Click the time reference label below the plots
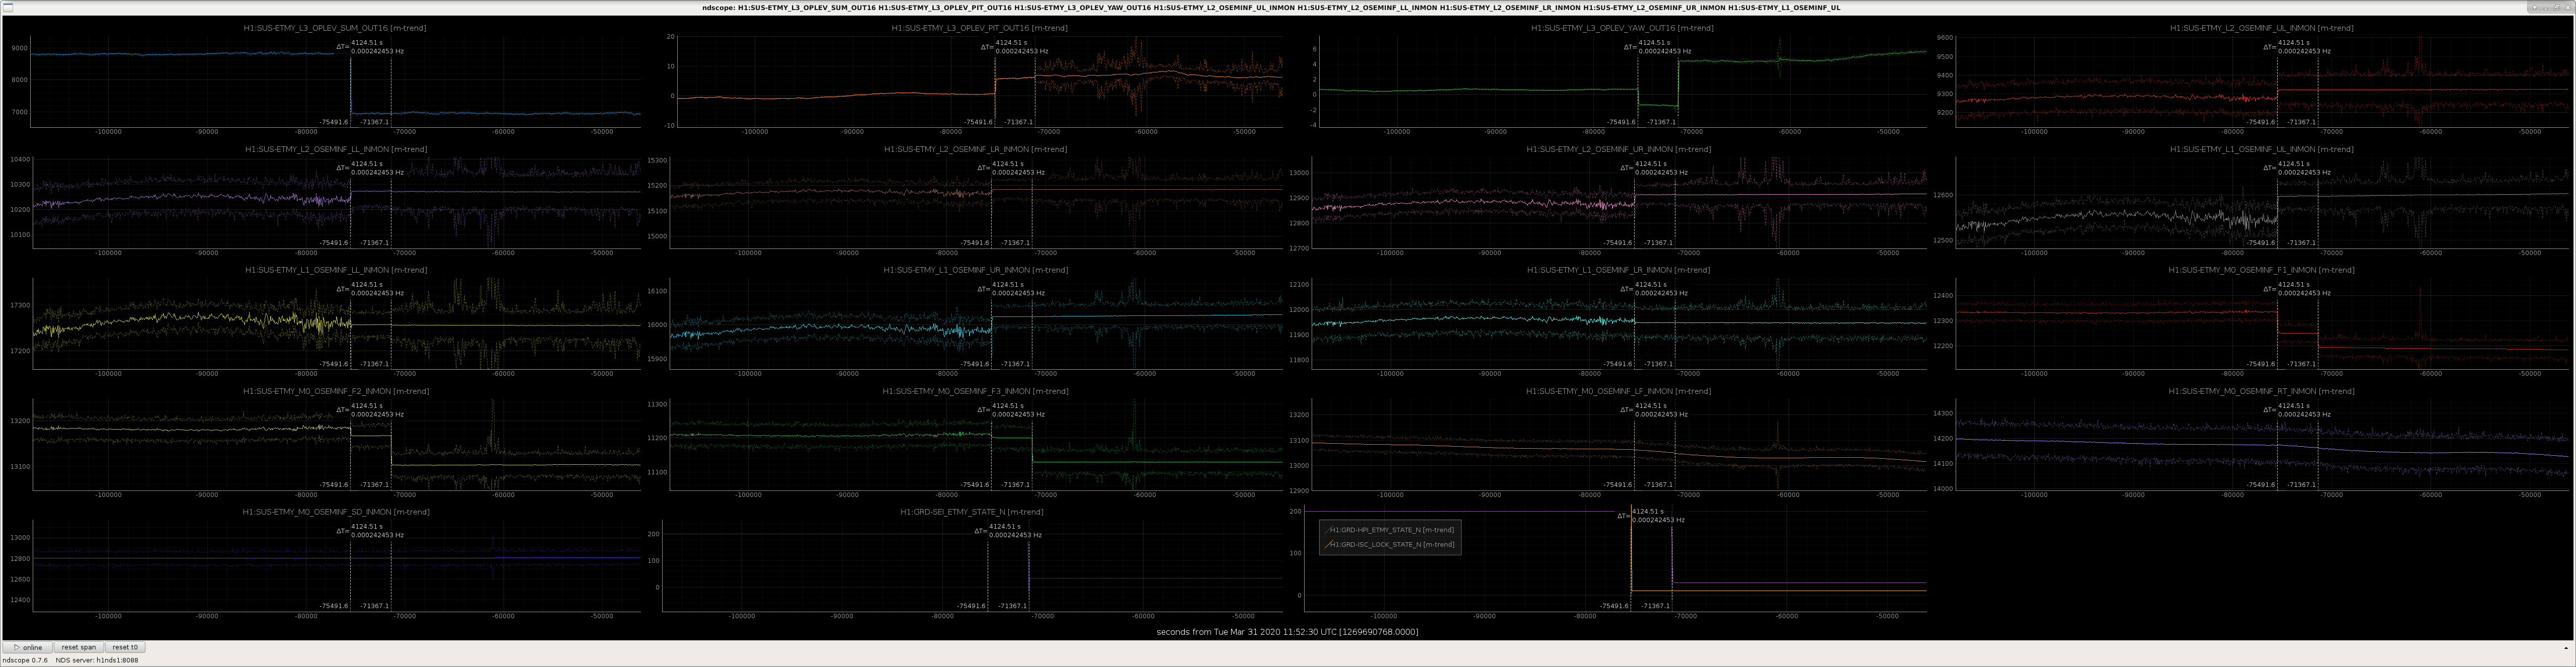 (1287, 632)
